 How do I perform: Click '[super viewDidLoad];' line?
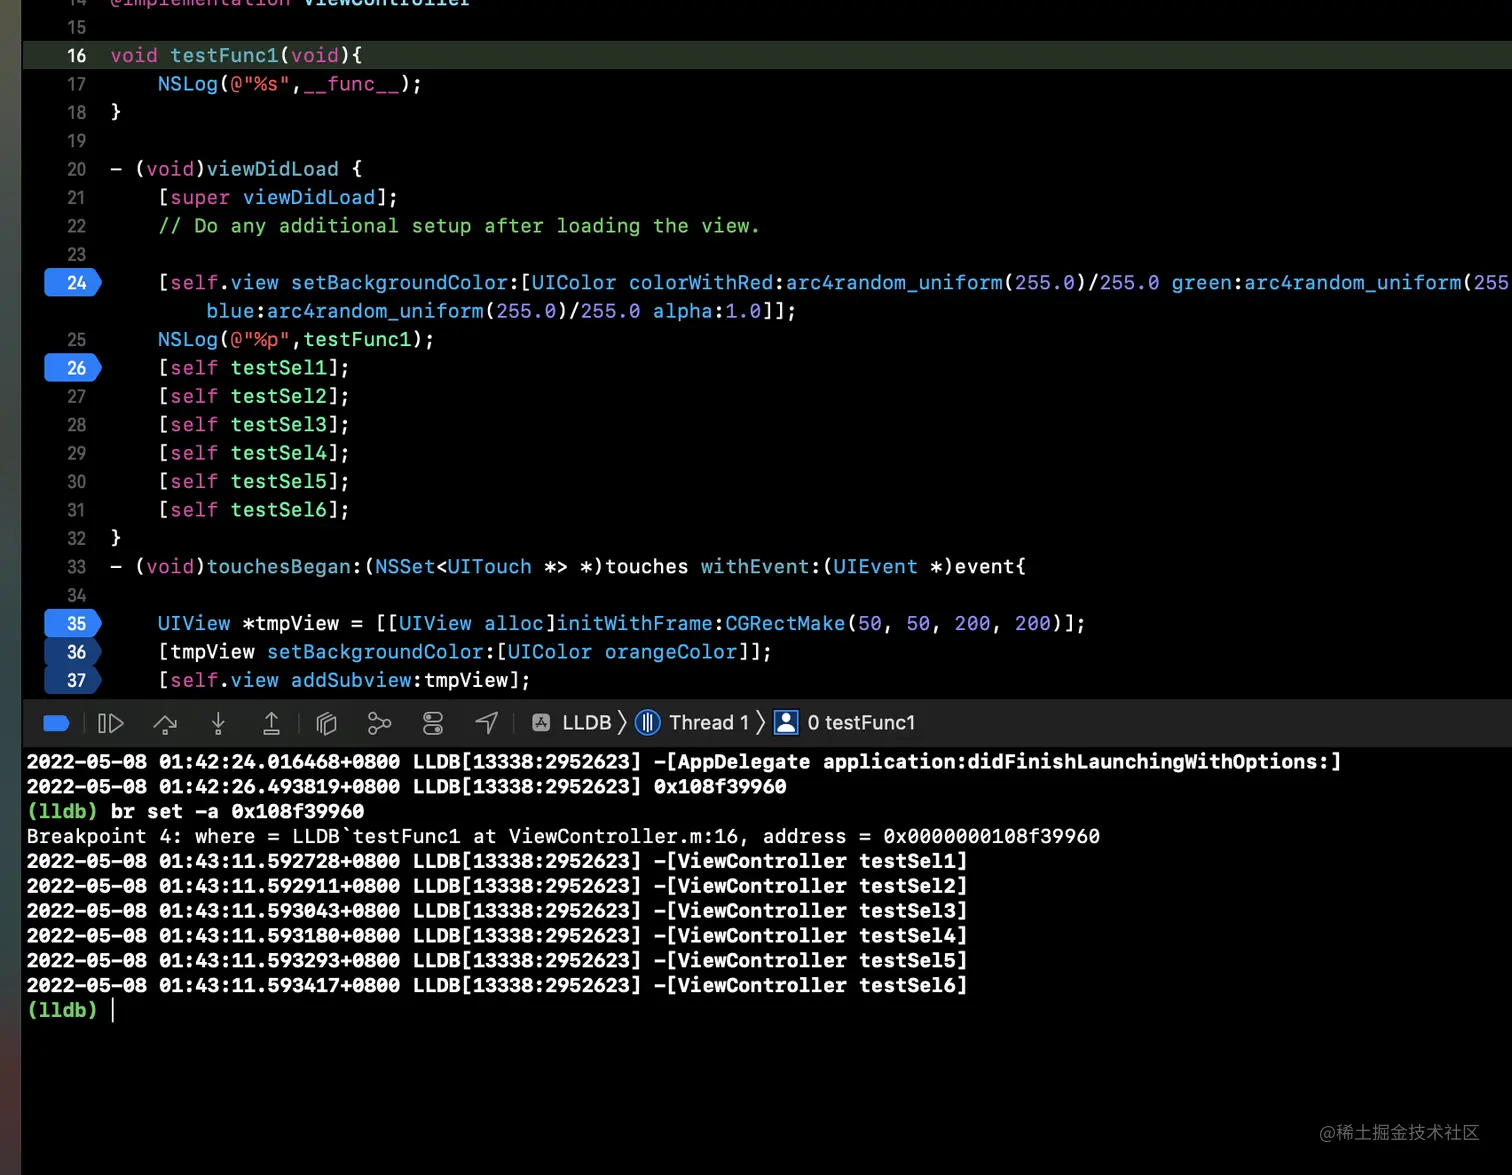click(x=277, y=197)
